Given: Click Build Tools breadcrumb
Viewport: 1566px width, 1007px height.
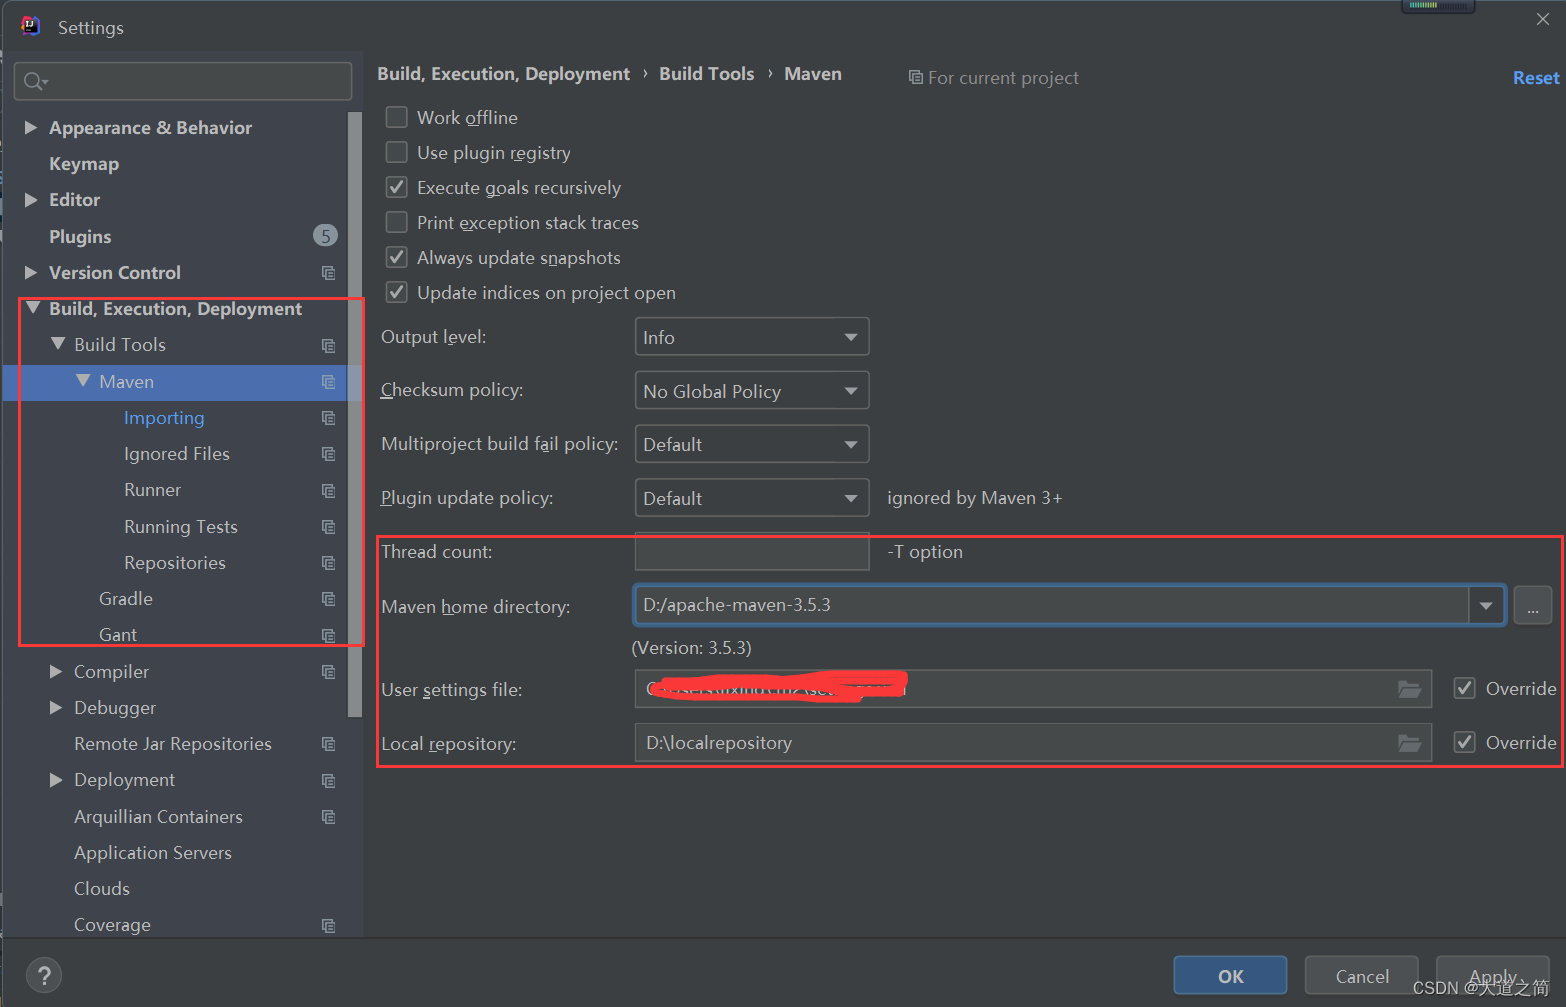Looking at the screenshot, I should (x=707, y=74).
